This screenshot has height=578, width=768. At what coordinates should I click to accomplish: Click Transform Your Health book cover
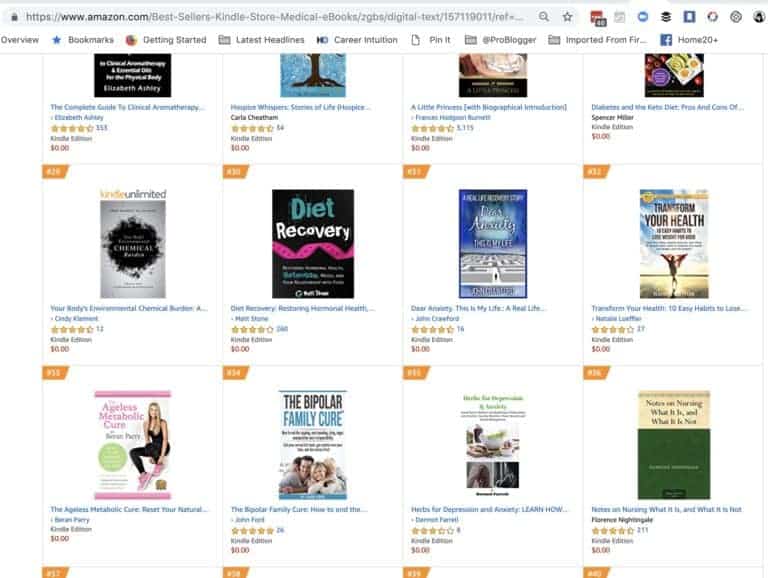click(x=674, y=243)
